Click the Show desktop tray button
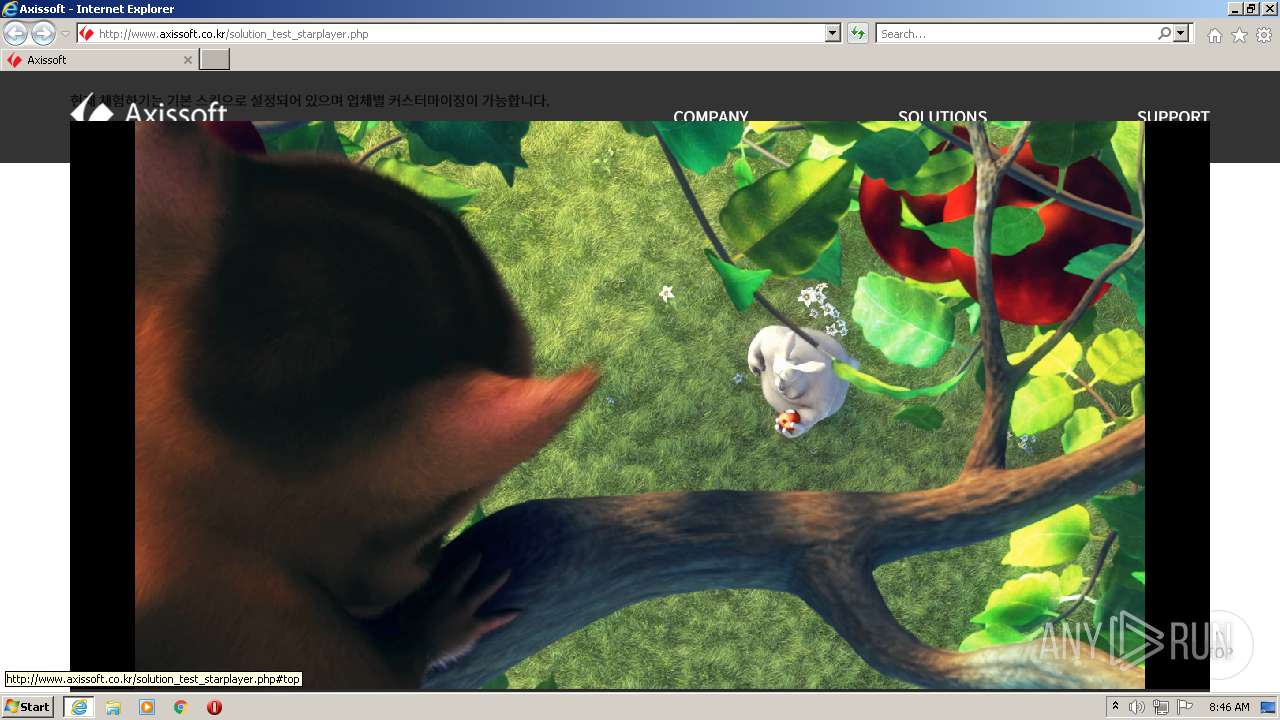Screen dimensions: 1280x720 1269,707
